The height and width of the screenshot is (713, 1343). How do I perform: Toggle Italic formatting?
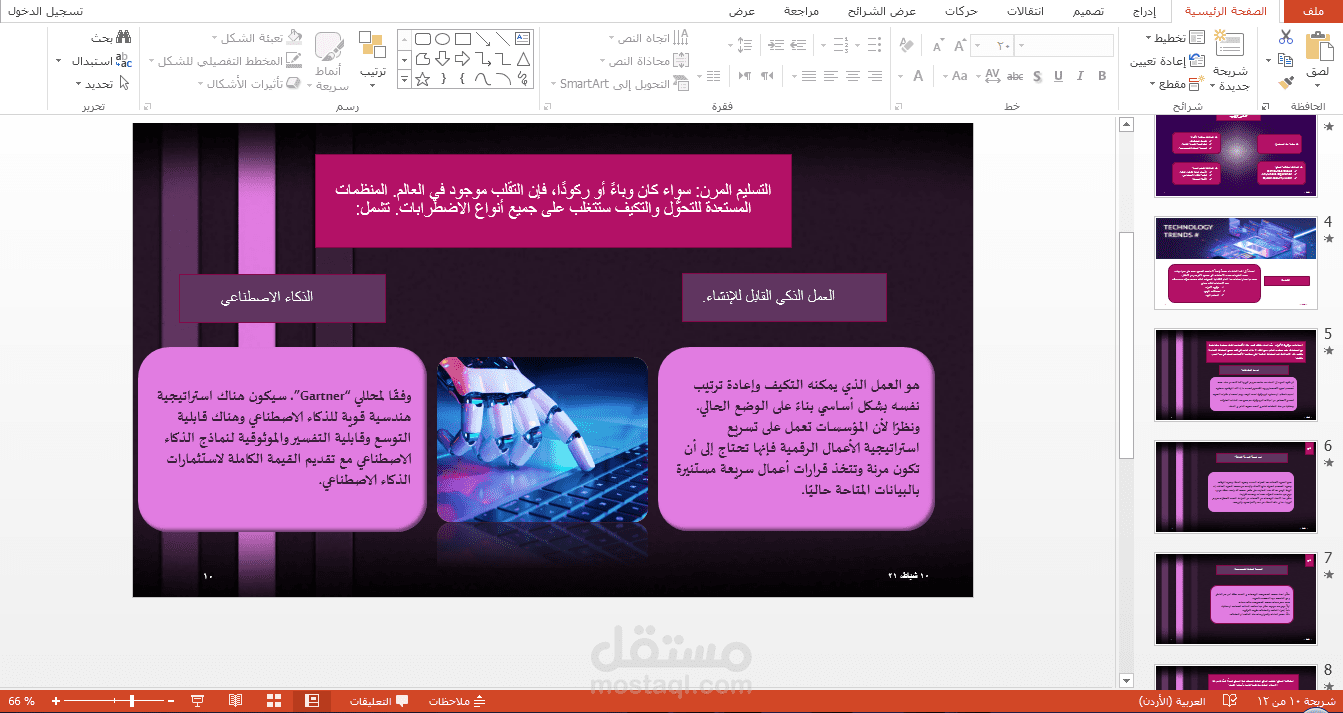1078,76
